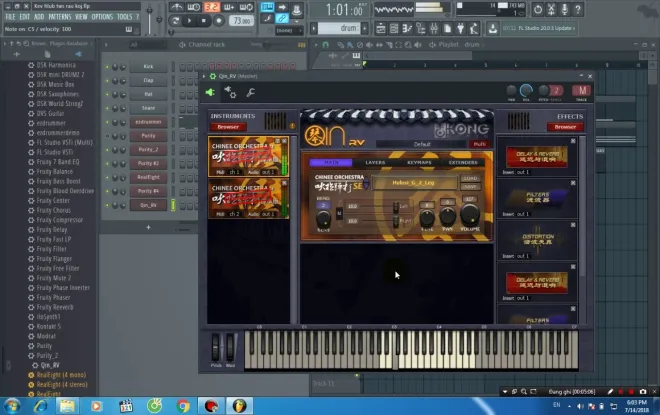Mute the Qin_RV channel LED
The height and width of the screenshot is (415, 660).
pos(107,205)
